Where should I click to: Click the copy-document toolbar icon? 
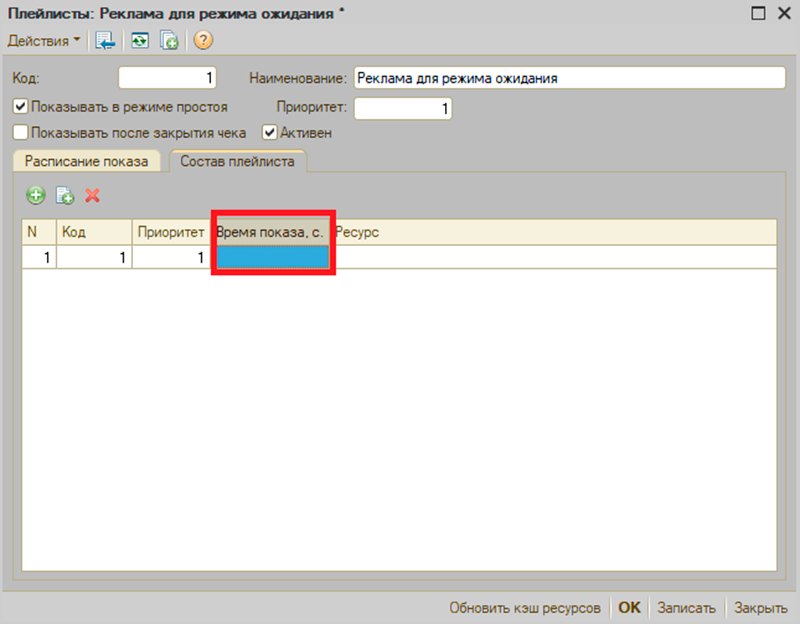point(169,40)
